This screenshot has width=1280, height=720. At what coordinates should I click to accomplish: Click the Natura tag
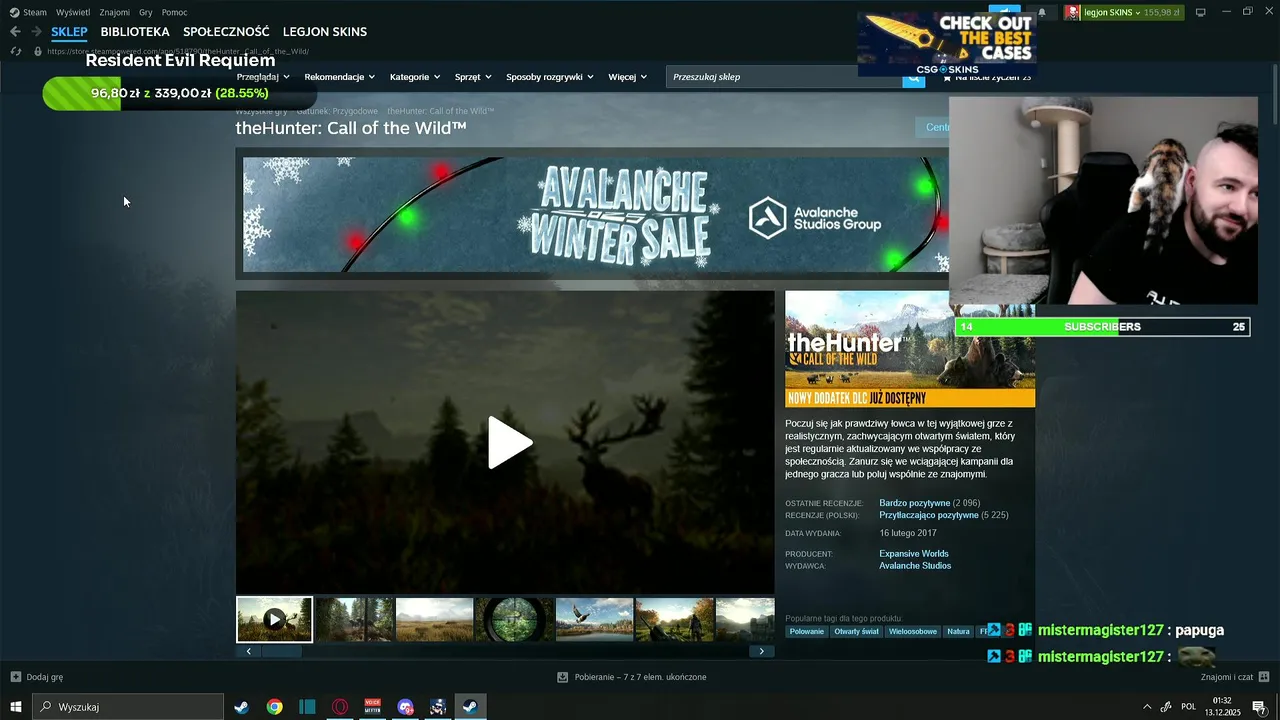[x=959, y=632]
